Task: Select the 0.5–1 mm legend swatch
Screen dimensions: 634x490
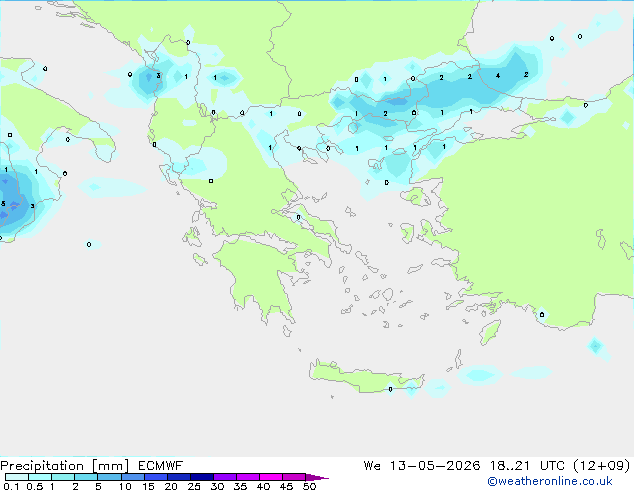Action: (x=40, y=477)
